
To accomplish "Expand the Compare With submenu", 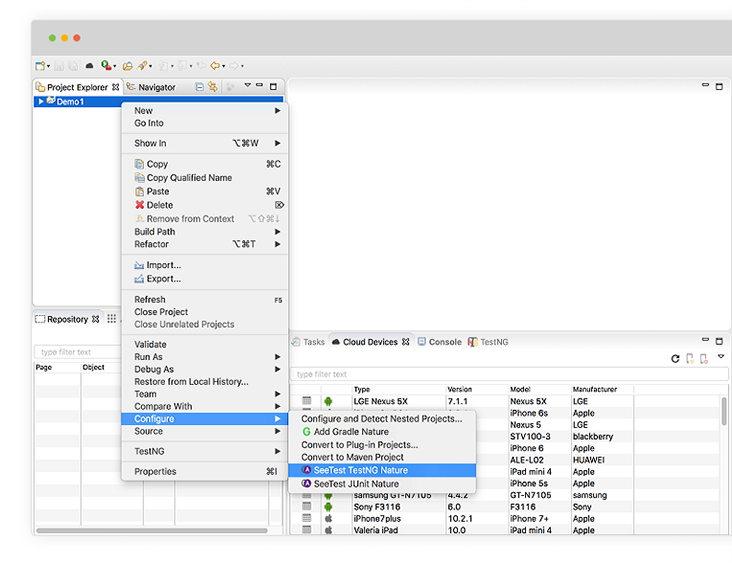I will (x=205, y=406).
